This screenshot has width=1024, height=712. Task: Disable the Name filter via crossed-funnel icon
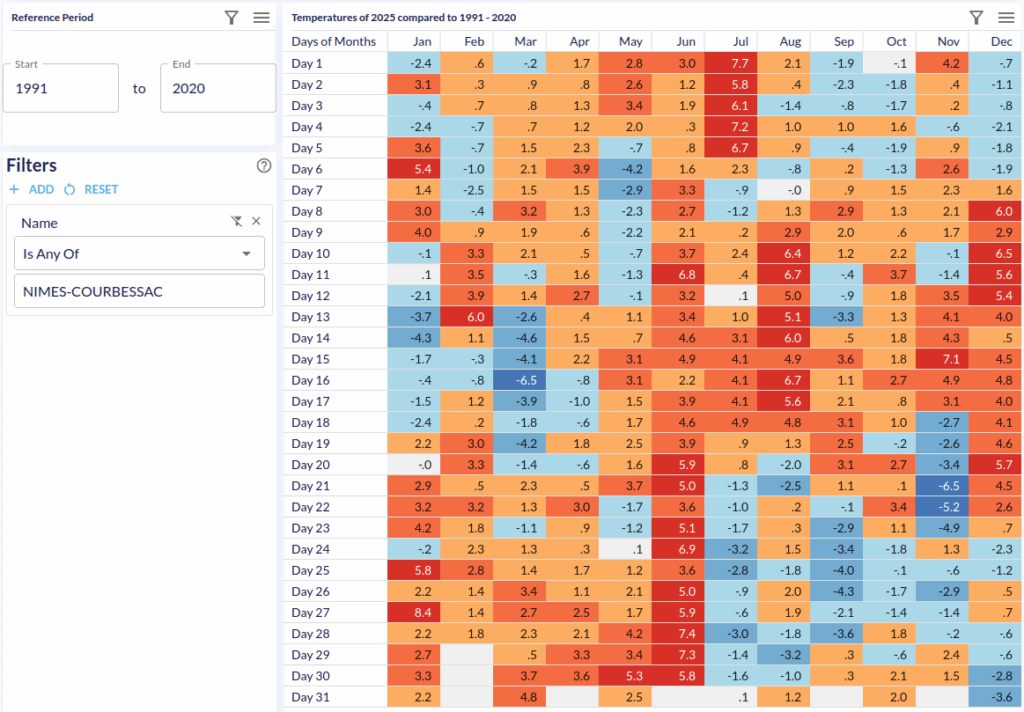pos(236,221)
